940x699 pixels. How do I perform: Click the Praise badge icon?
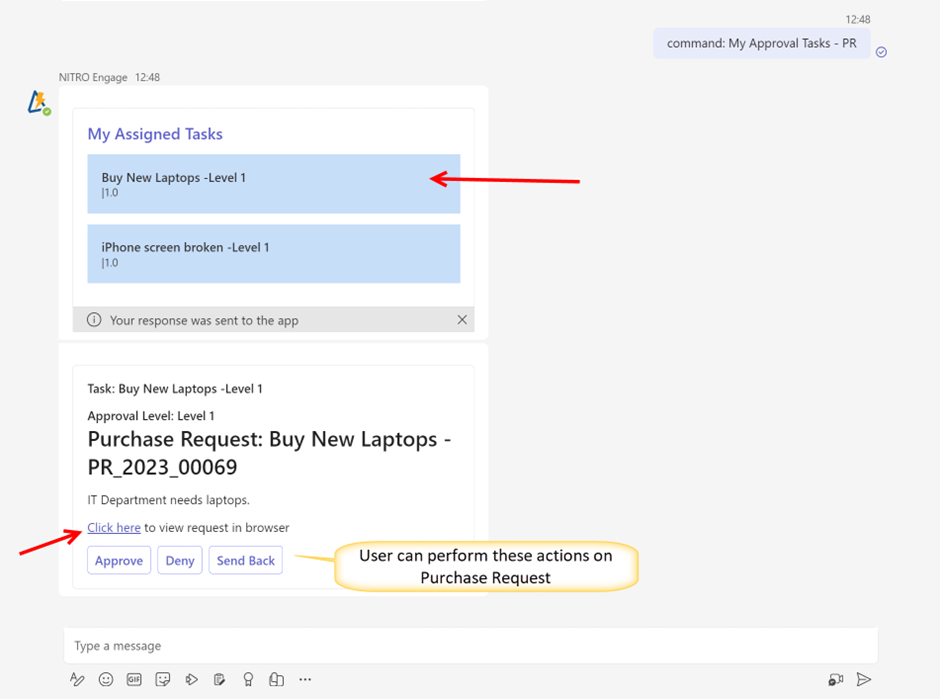tap(248, 680)
